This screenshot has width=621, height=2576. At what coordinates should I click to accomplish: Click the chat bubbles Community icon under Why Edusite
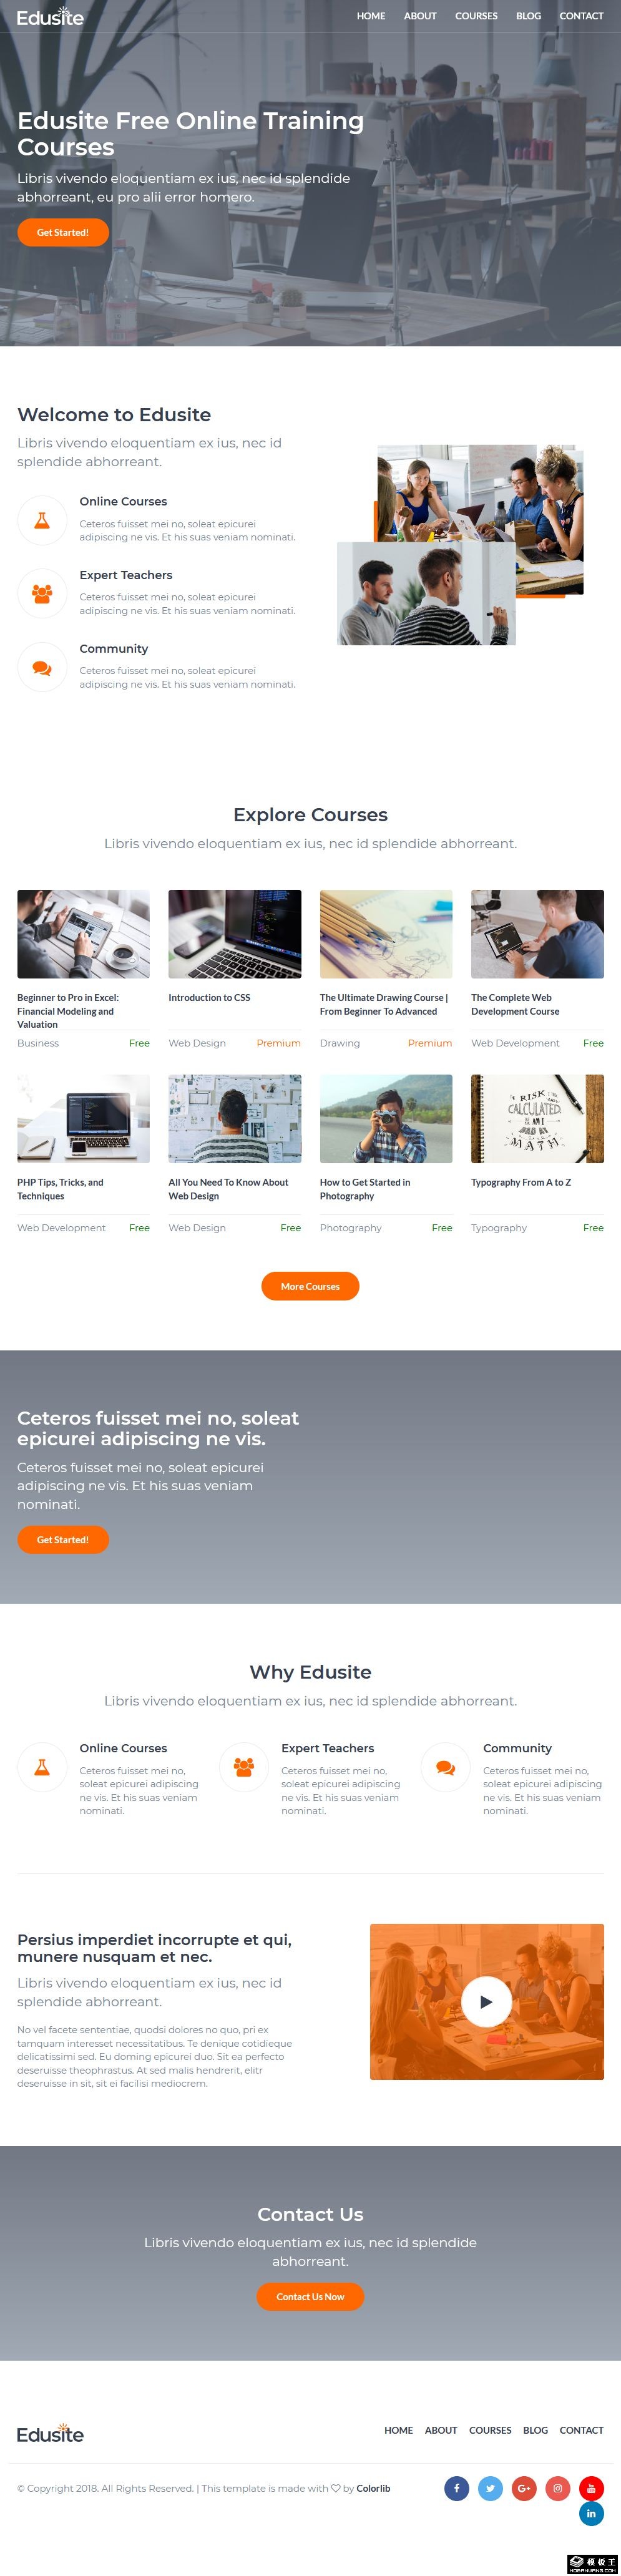click(446, 1767)
